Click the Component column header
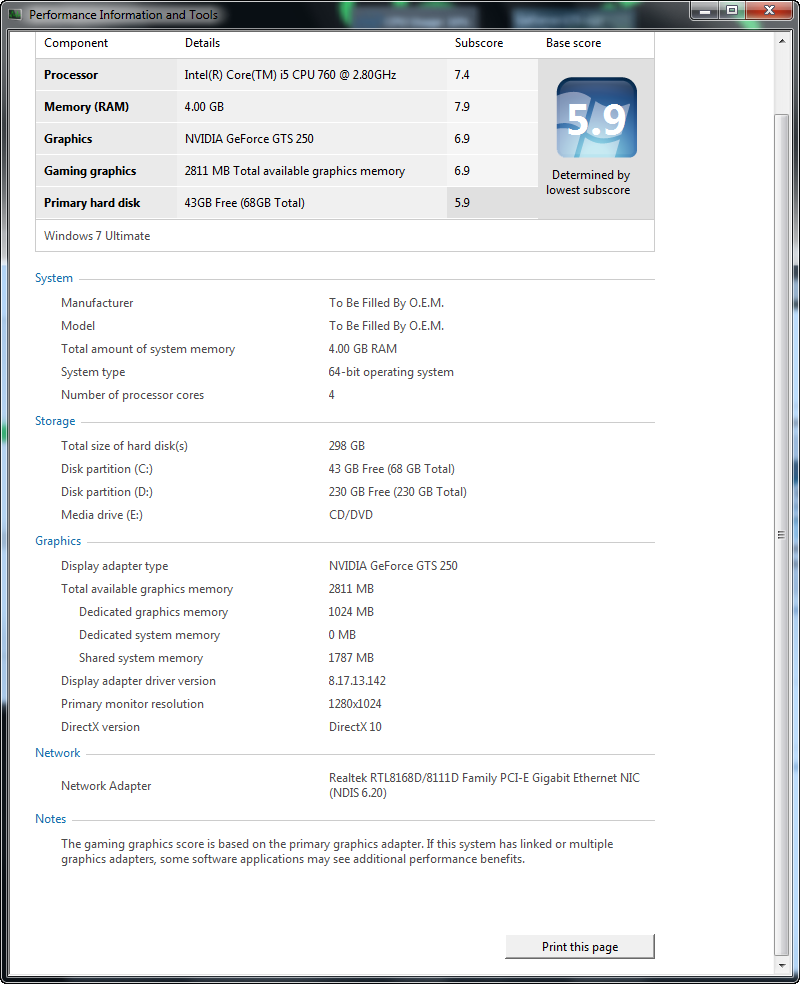This screenshot has height=984, width=800. (76, 43)
